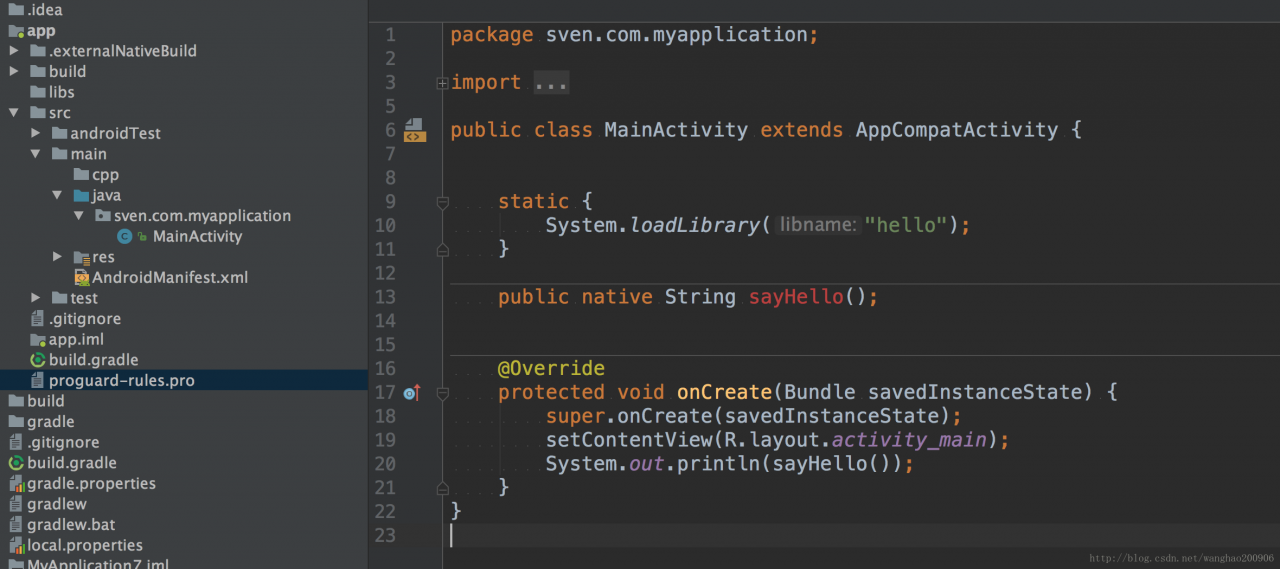Viewport: 1280px width, 569px height.
Task: Open related XML file gutter icon on line 6
Action: tap(414, 130)
